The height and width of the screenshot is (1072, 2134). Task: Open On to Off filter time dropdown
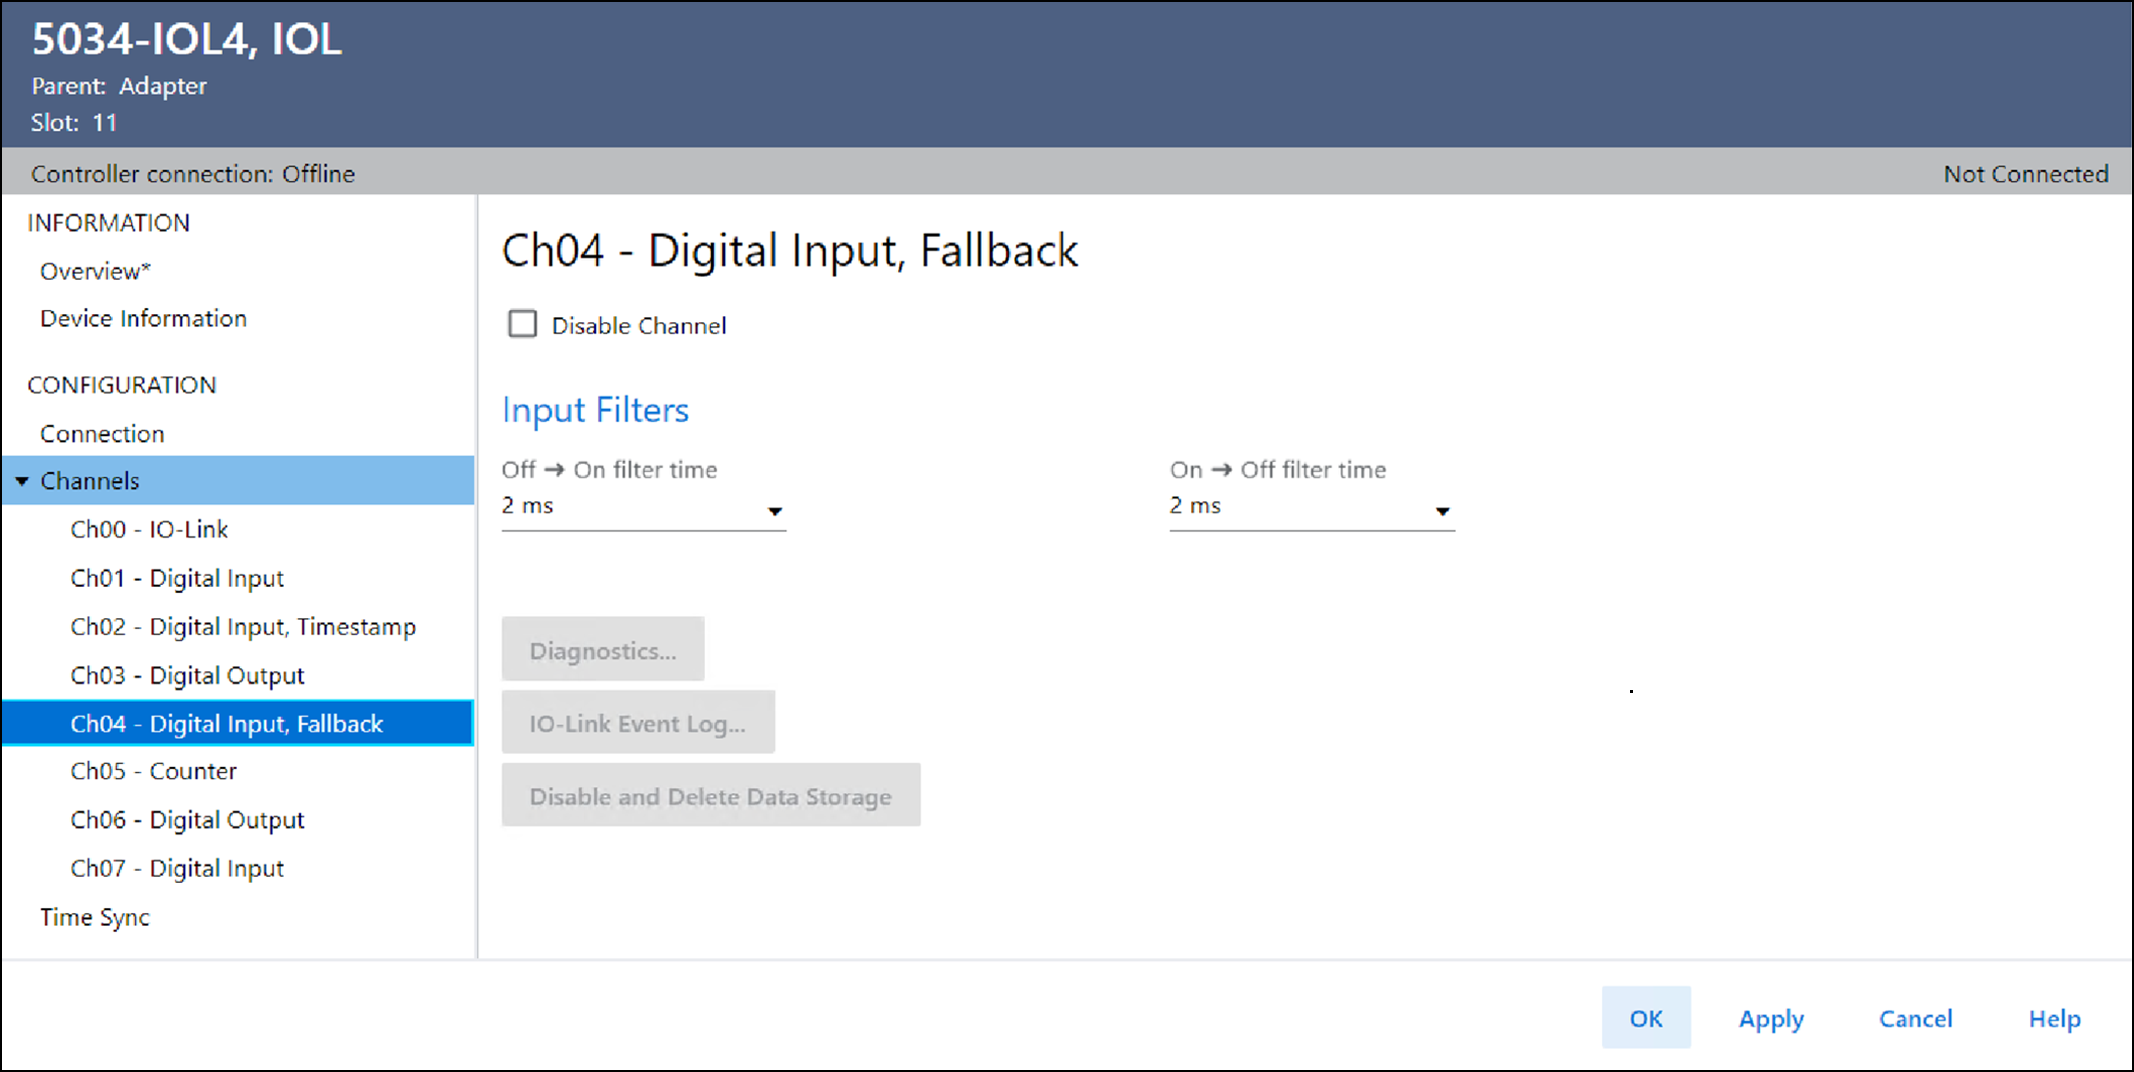[1311, 508]
